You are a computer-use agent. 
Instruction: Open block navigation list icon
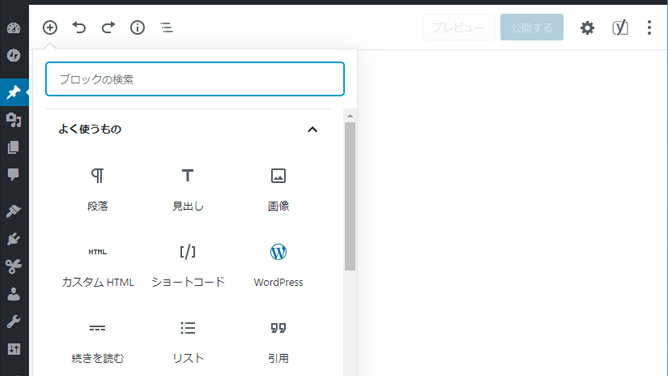[167, 28]
